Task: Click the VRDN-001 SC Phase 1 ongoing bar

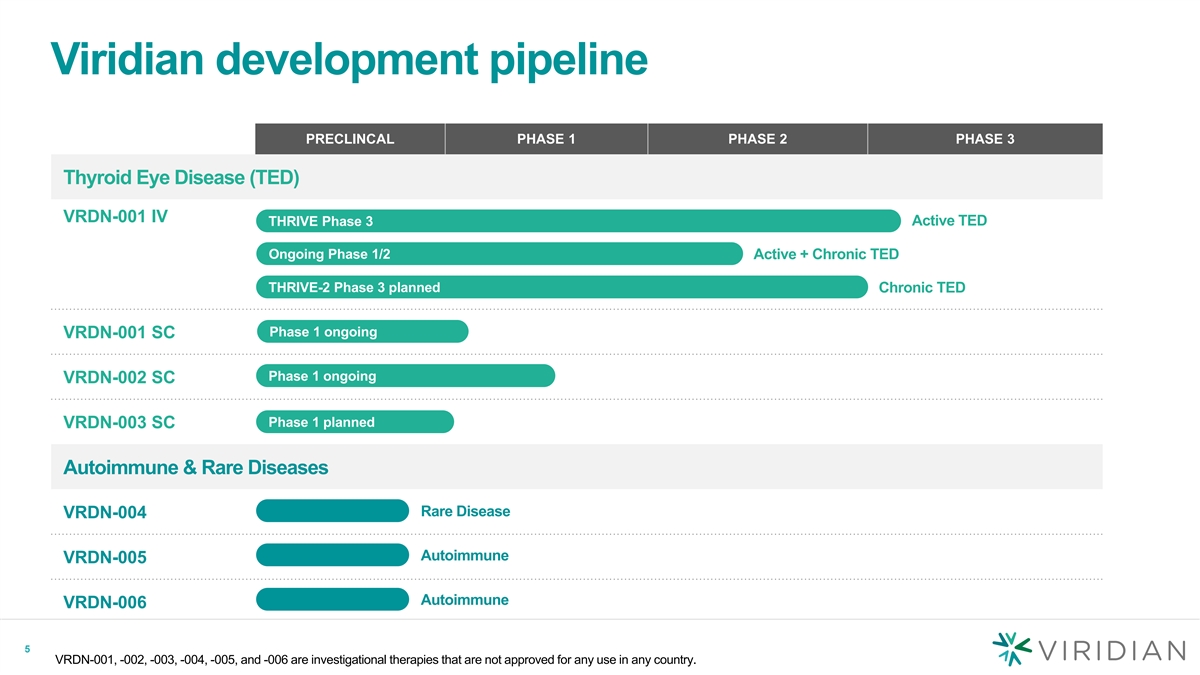Action: pos(362,332)
